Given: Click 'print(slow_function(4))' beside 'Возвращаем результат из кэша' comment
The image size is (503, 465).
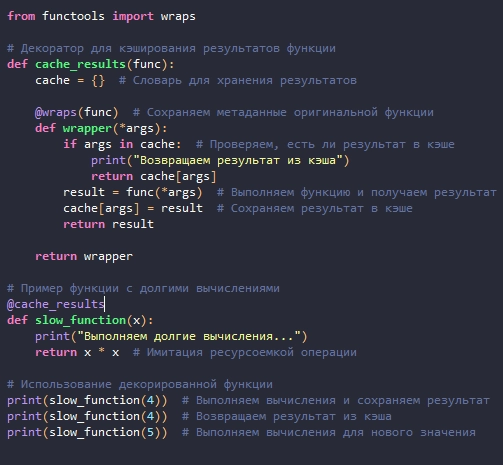Looking at the screenshot, I should 87,416.
